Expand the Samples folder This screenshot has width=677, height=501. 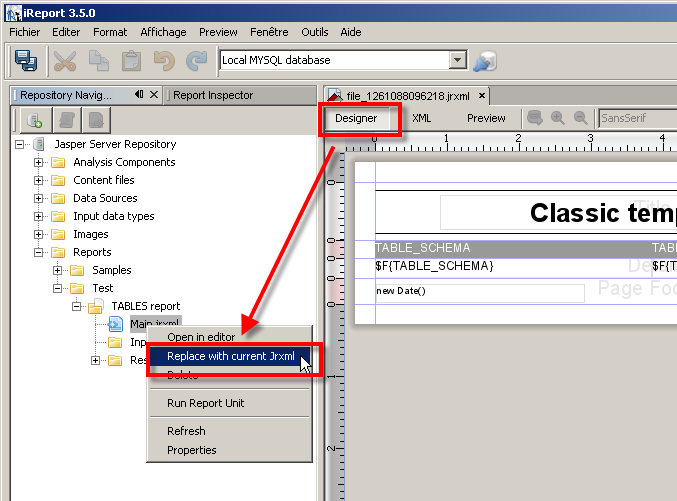coord(57,270)
